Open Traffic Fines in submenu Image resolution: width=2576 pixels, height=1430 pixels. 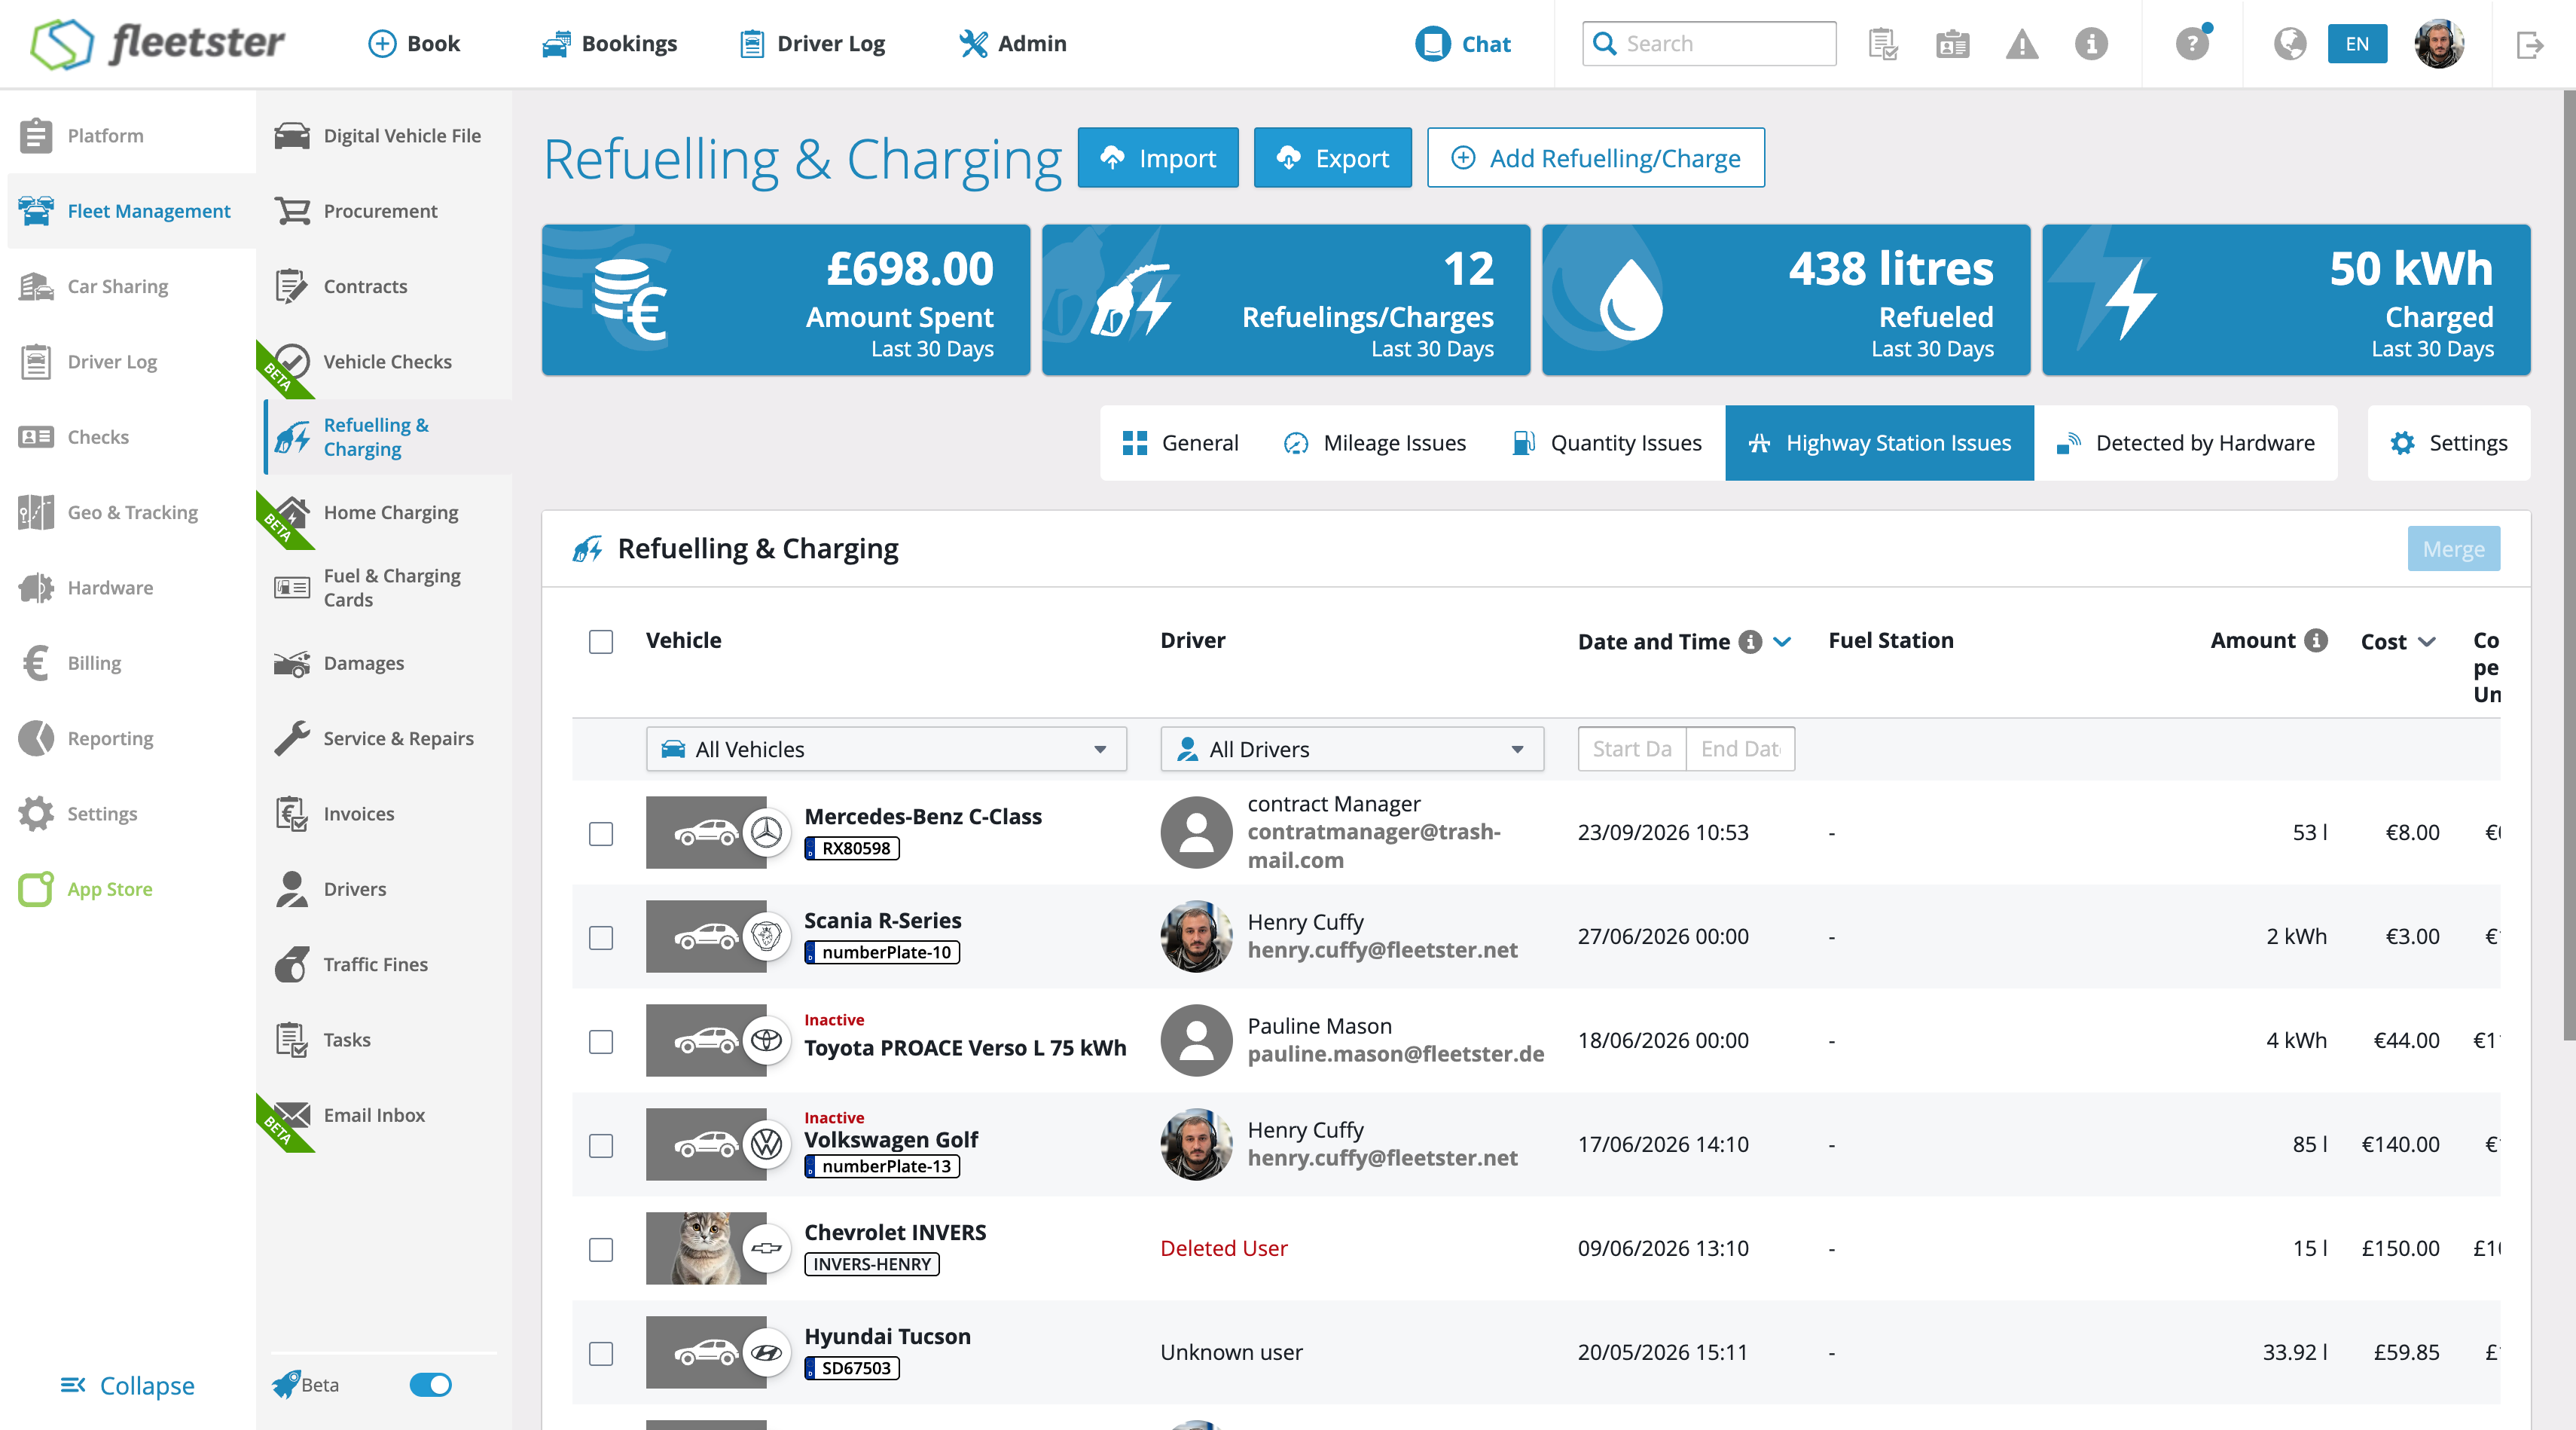click(384, 964)
